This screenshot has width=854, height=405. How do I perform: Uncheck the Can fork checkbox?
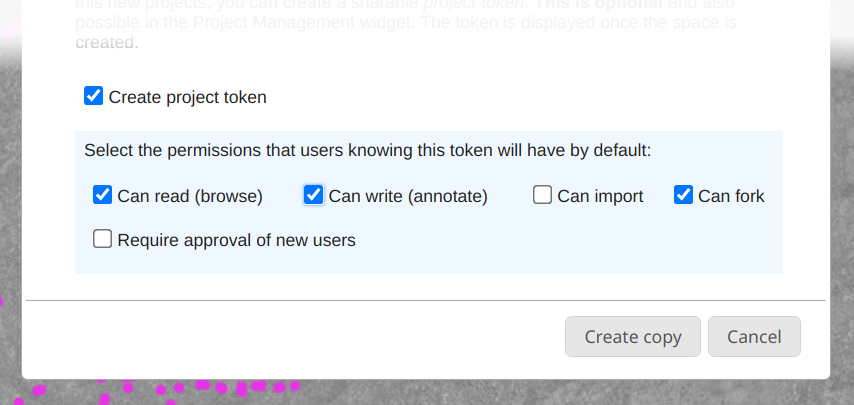(x=683, y=195)
